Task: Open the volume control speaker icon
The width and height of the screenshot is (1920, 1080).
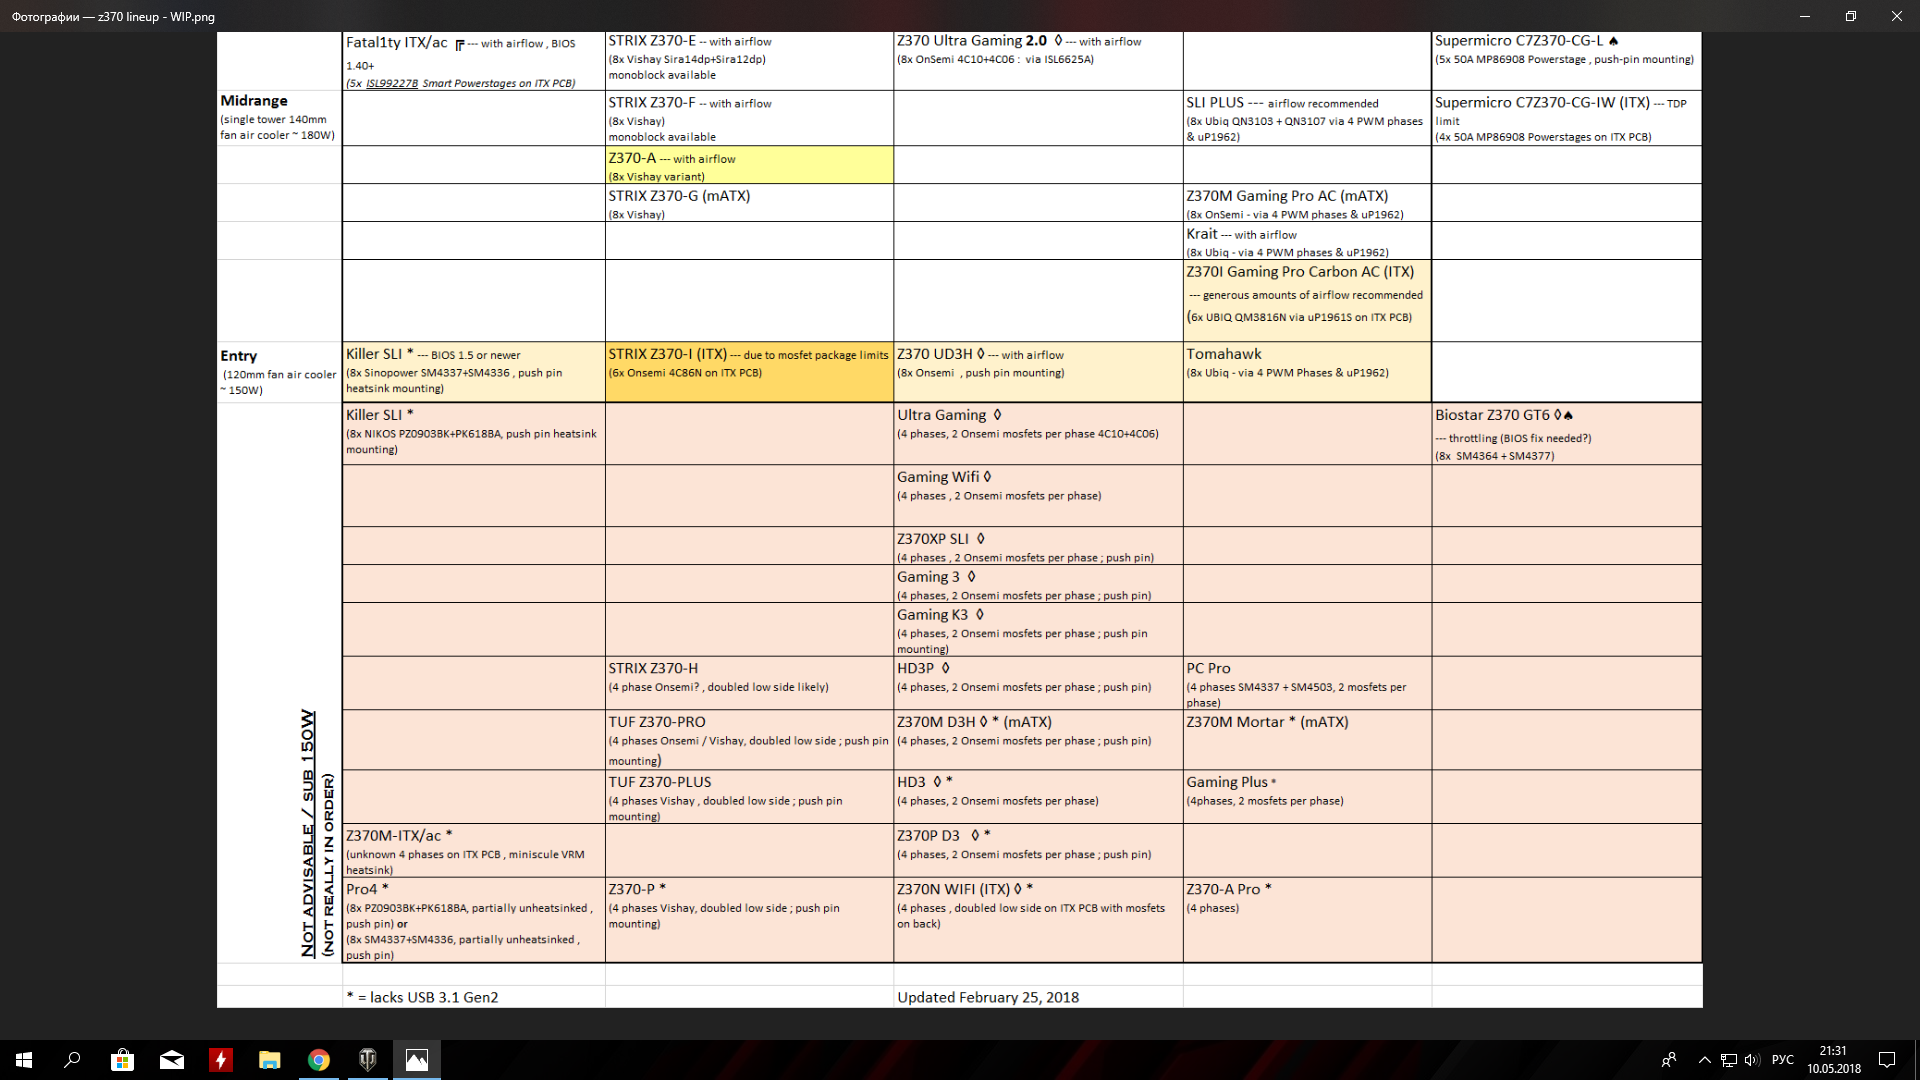Action: coord(1751,1060)
